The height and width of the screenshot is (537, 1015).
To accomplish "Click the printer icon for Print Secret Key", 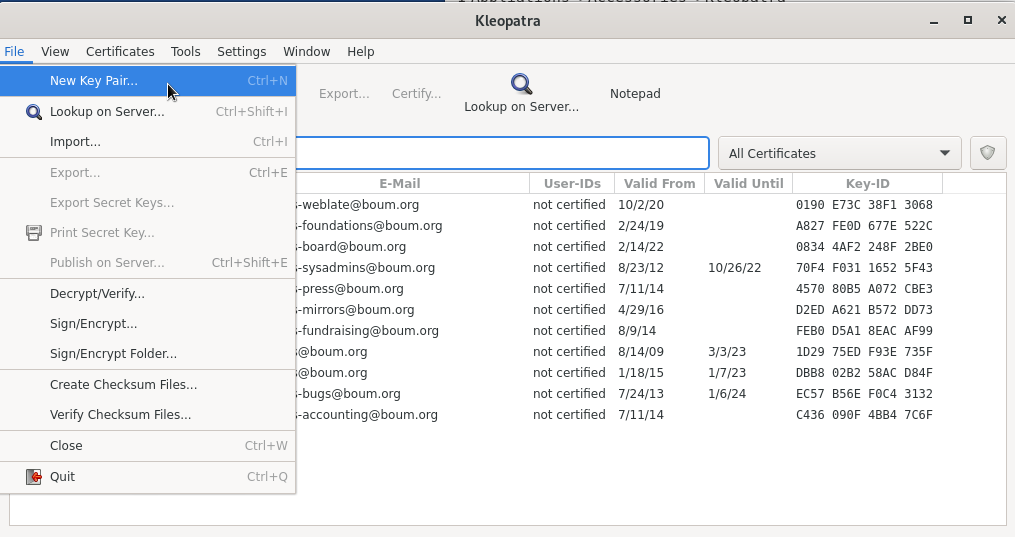I will point(34,233).
